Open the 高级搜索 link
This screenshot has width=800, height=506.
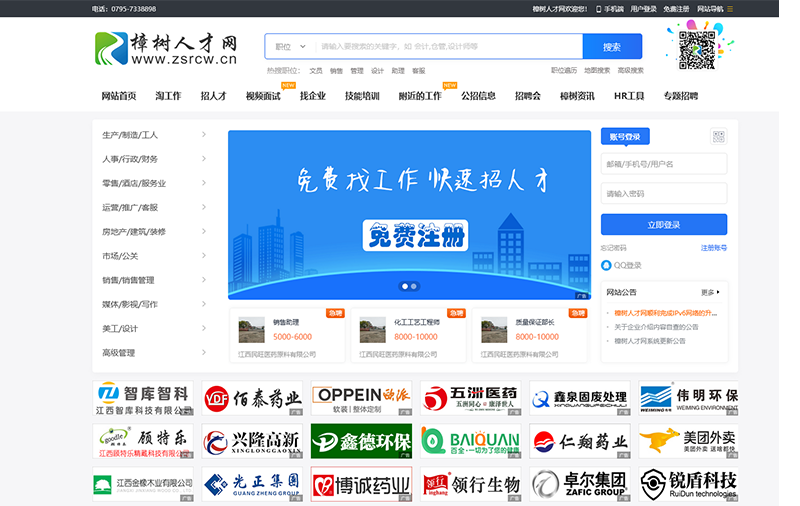coord(631,70)
